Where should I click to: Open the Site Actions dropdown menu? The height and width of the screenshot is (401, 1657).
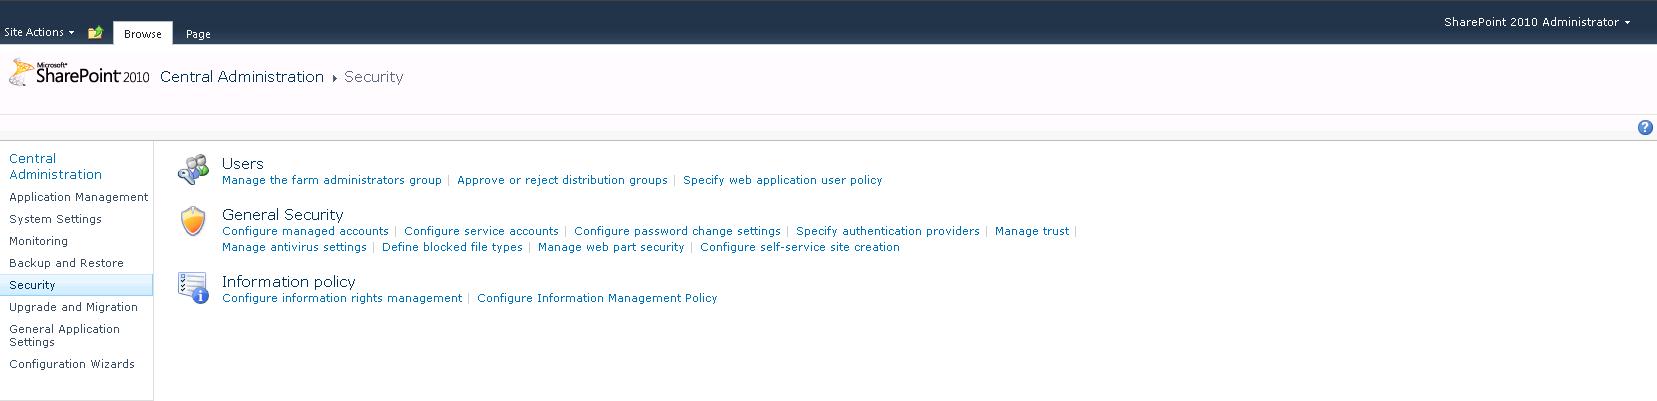pos(39,33)
